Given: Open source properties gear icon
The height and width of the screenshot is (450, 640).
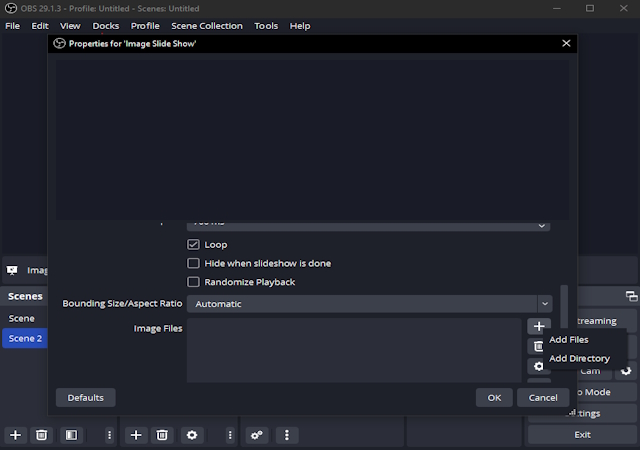Looking at the screenshot, I should pos(191,435).
